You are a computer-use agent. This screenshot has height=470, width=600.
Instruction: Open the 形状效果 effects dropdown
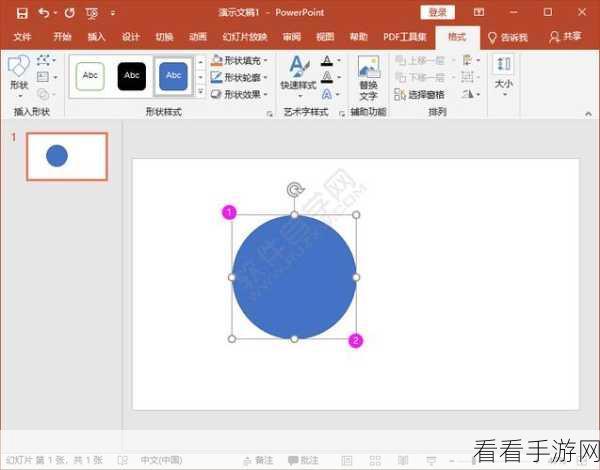coord(240,94)
